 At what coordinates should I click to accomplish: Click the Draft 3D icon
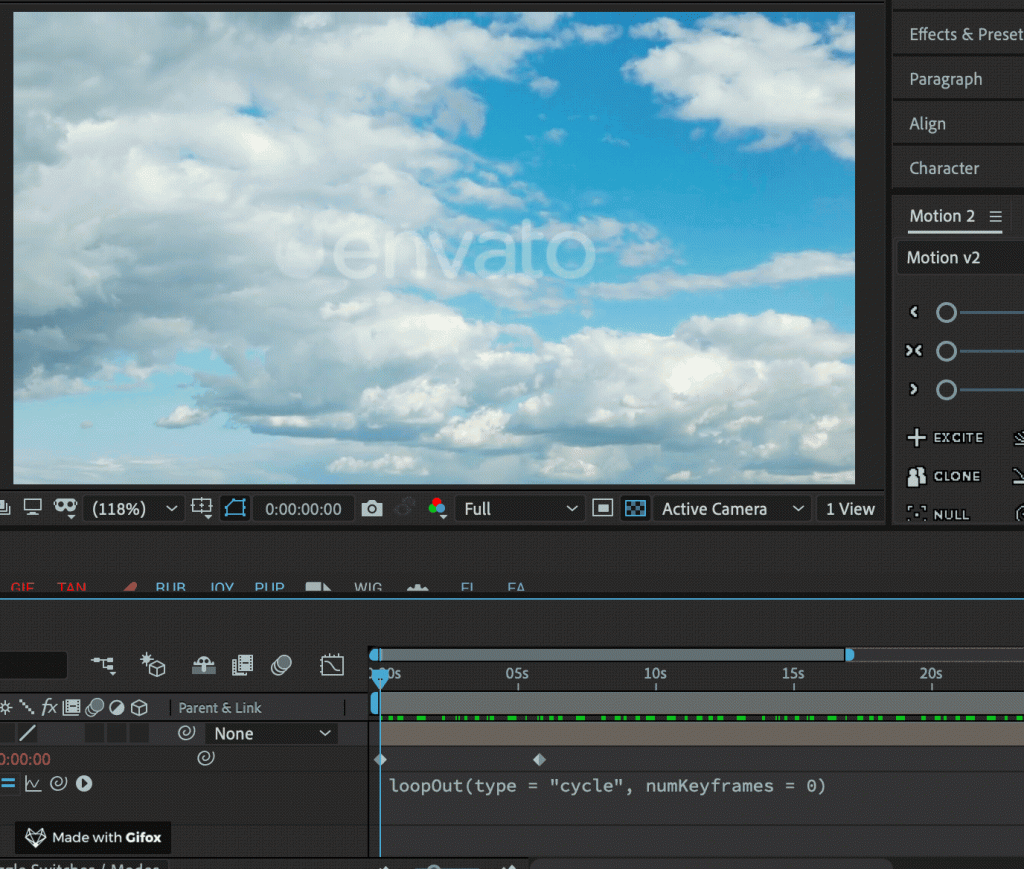point(153,665)
